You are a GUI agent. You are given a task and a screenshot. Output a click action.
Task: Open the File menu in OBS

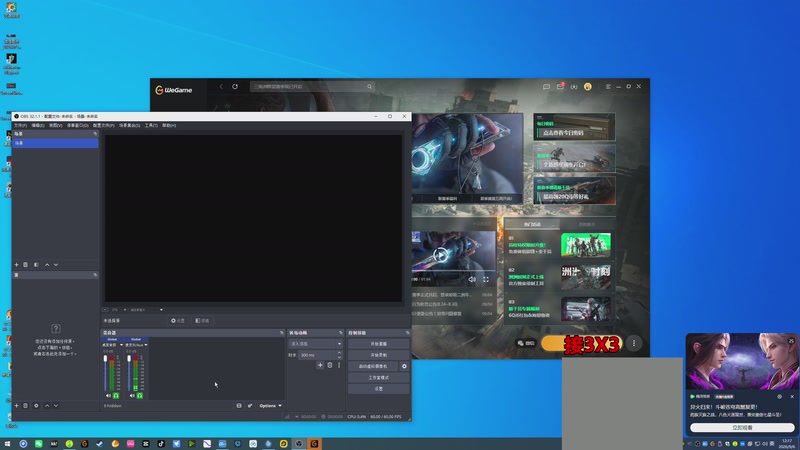tap(20, 126)
